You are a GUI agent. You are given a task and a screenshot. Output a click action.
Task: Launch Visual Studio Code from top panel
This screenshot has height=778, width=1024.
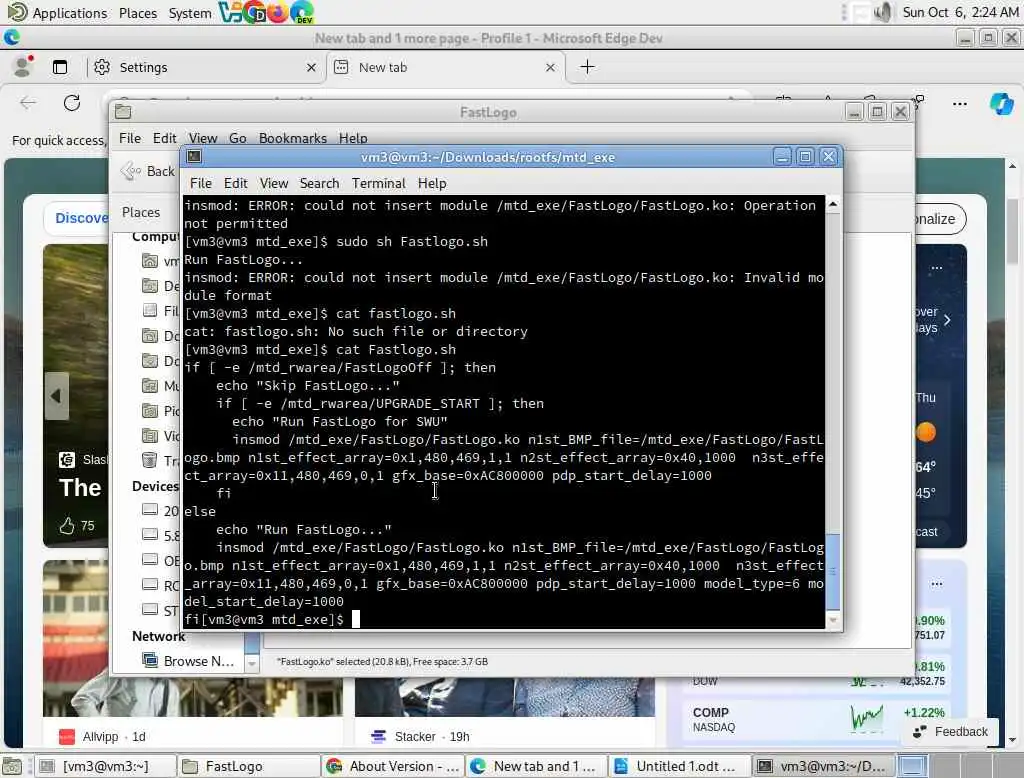pos(230,12)
